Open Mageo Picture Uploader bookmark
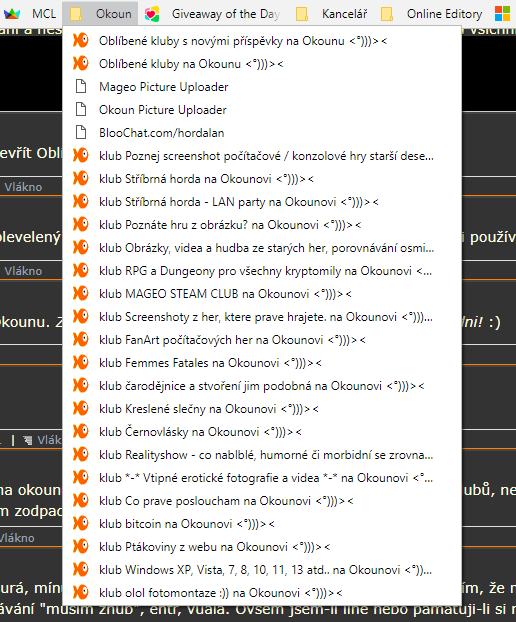Image resolution: width=516 pixels, height=622 pixels. point(262,87)
